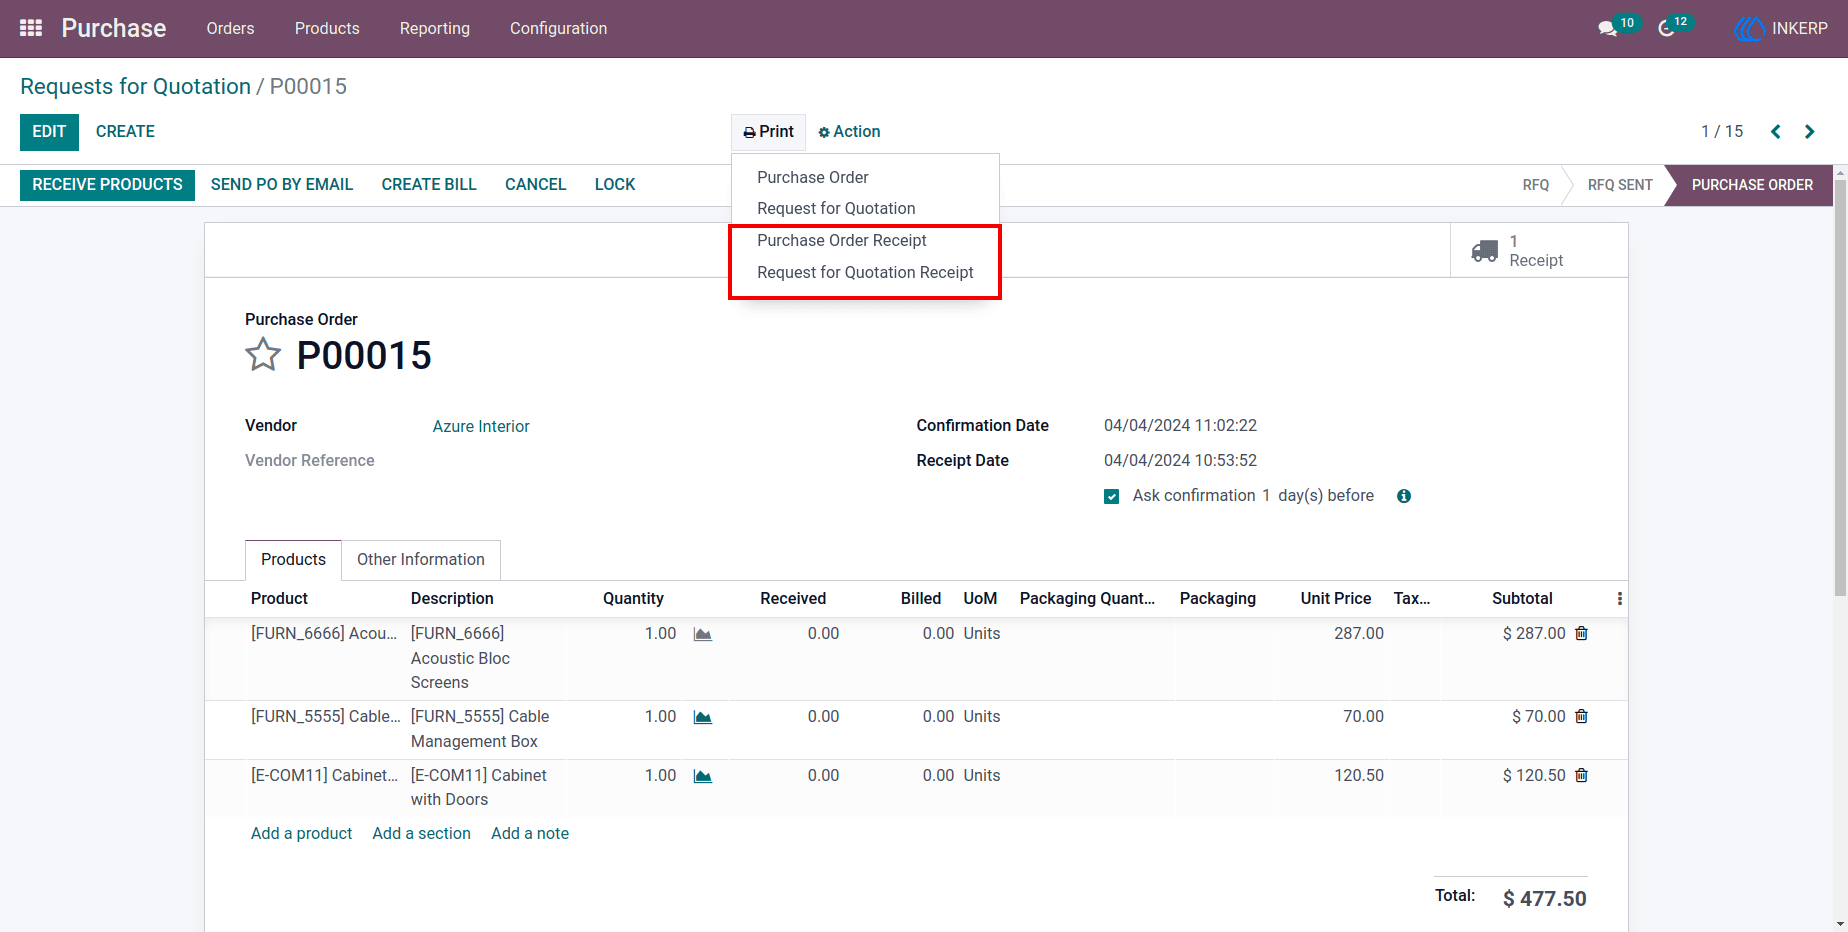Open the Reporting menu

point(435,28)
